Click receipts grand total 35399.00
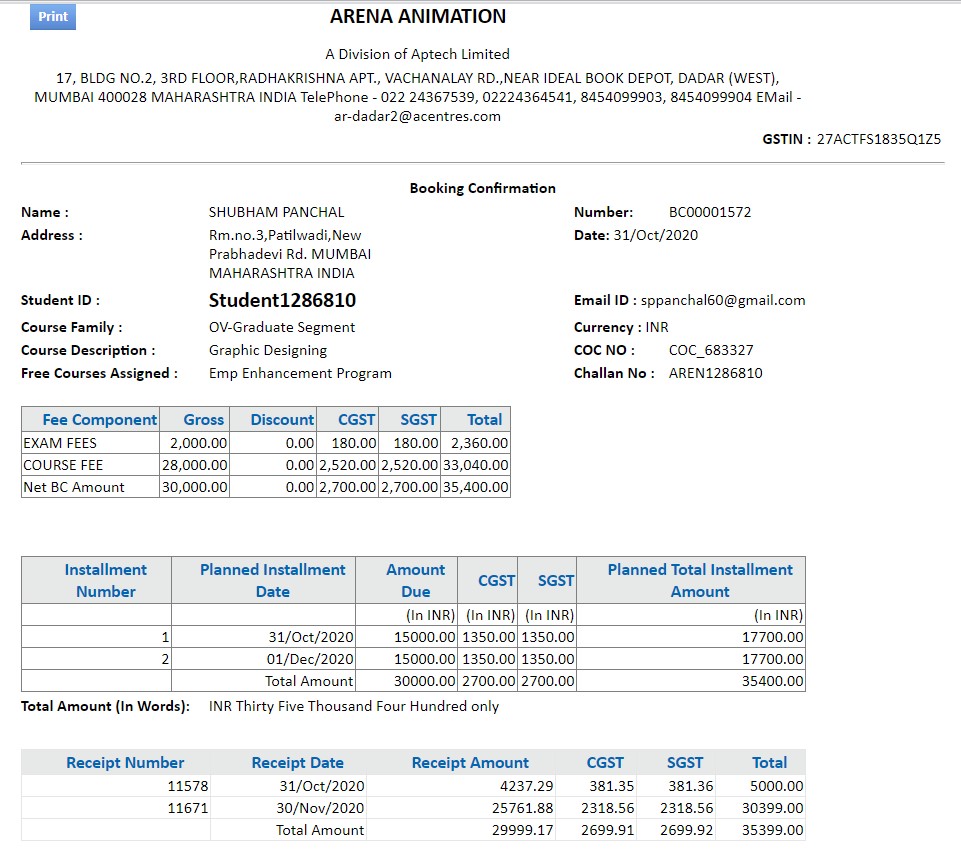Viewport: 961px width, 853px height. (x=772, y=830)
